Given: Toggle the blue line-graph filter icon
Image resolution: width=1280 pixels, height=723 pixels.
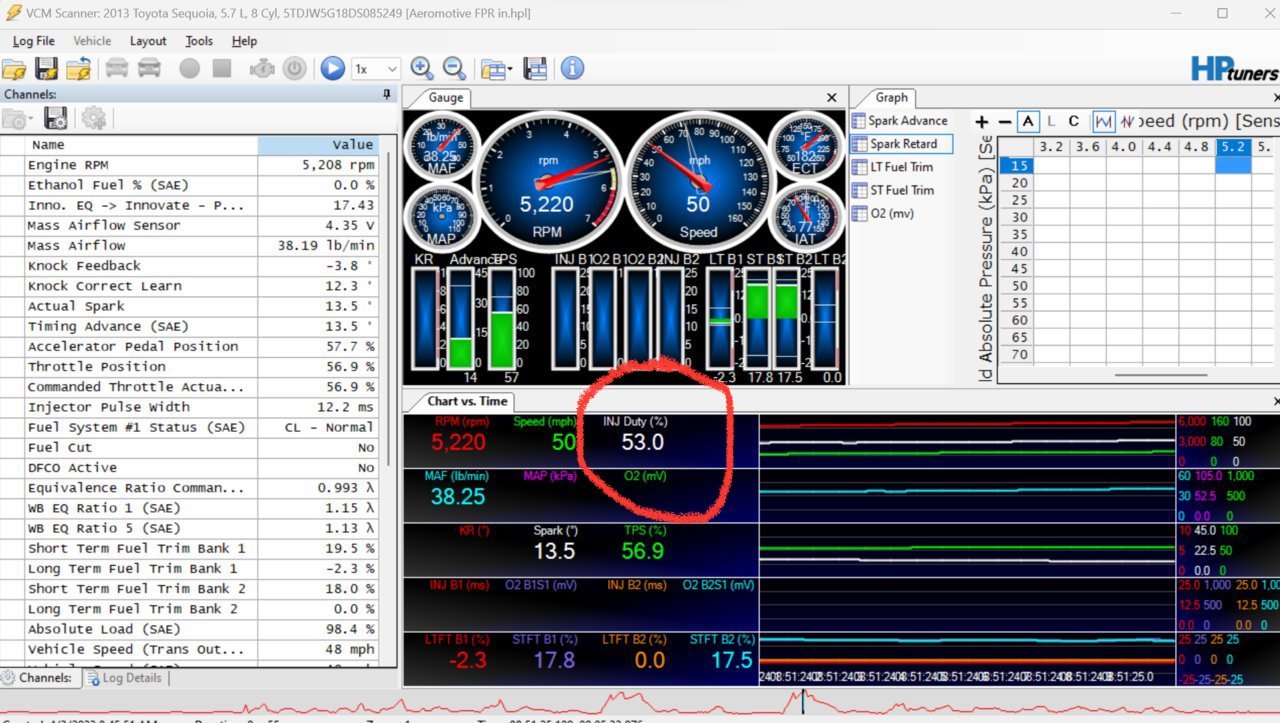Looking at the screenshot, I should point(1103,121).
